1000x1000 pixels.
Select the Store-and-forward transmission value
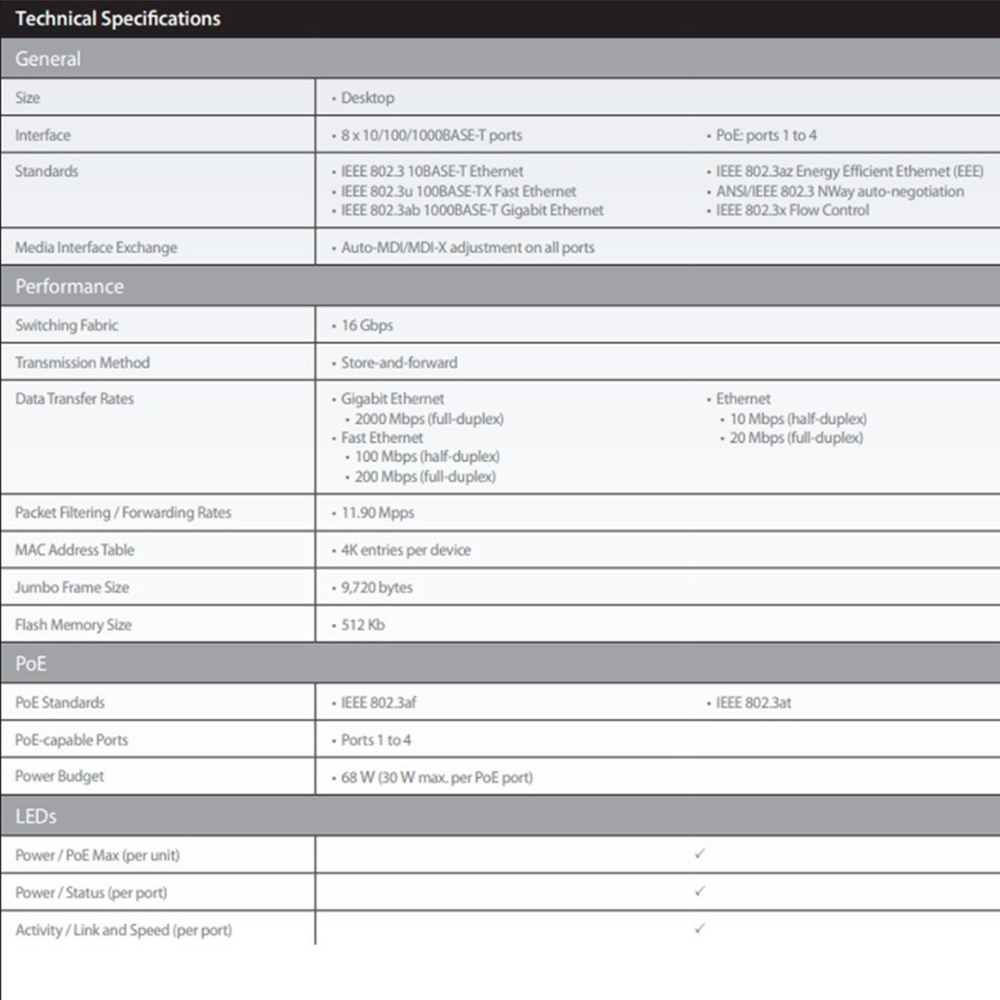tap(398, 362)
